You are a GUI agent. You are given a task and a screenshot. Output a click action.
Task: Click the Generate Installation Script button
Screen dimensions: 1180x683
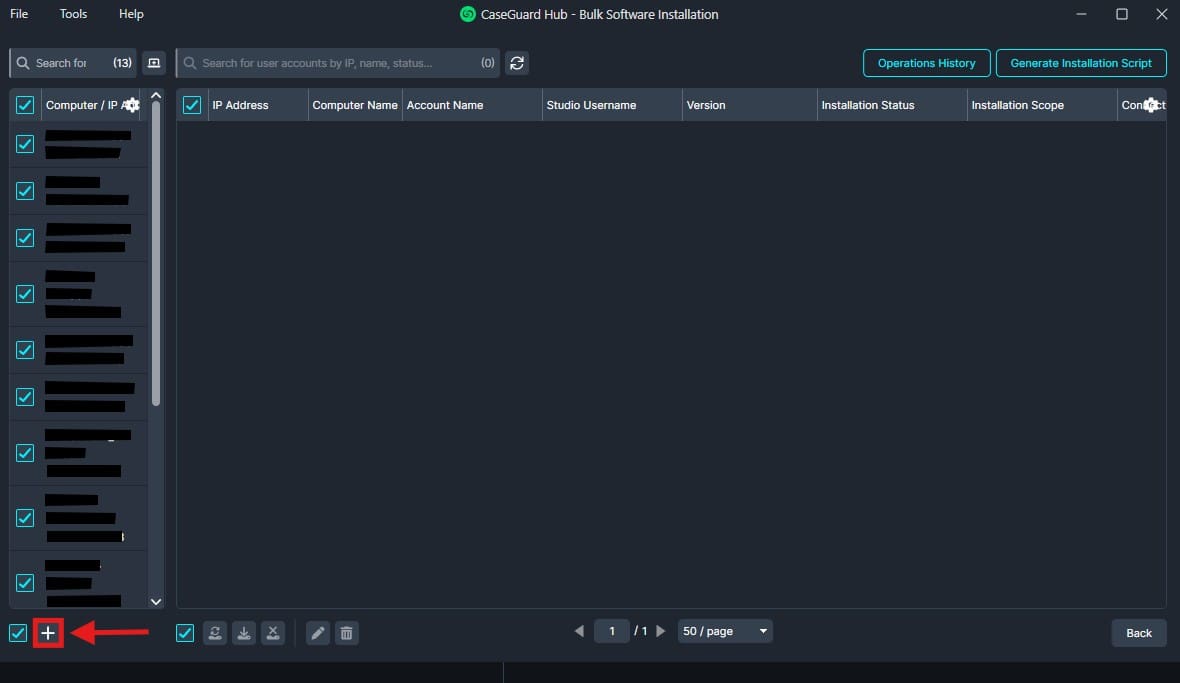(x=1081, y=63)
